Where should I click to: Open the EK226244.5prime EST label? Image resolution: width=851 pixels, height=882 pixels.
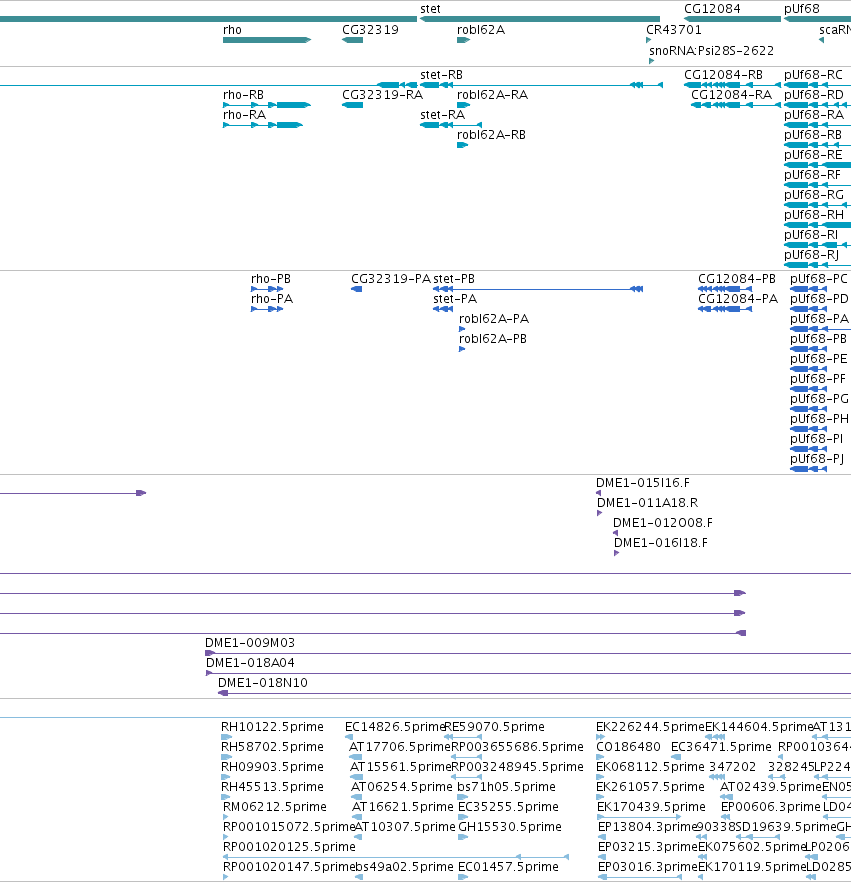click(x=650, y=727)
